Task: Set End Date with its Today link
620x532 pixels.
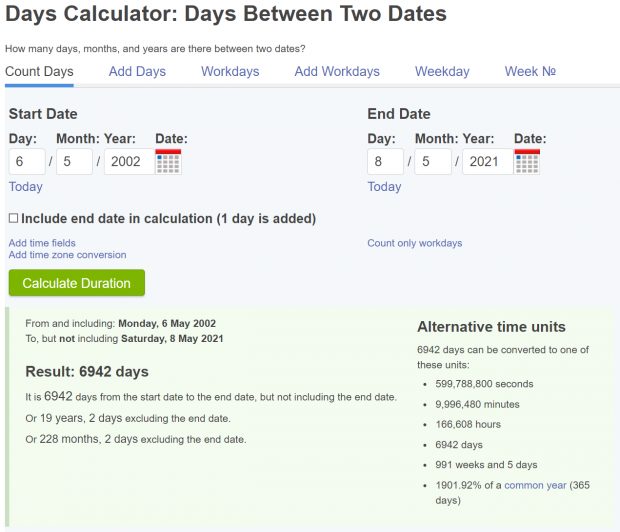Action: (x=384, y=186)
